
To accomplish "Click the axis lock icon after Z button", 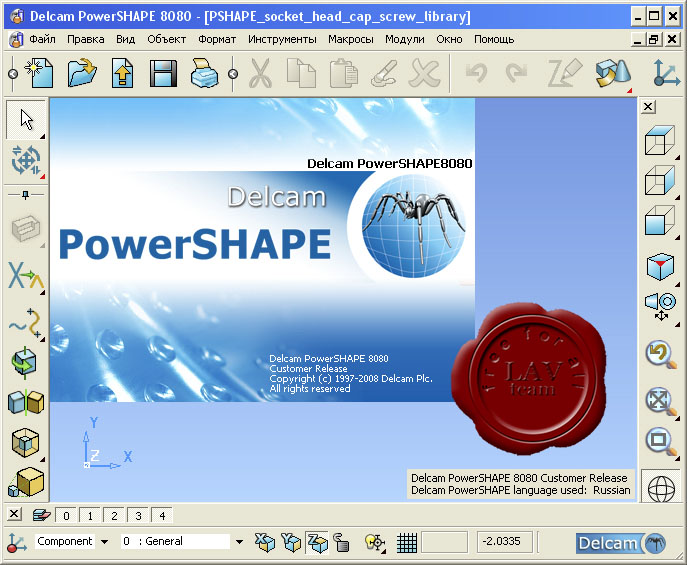I will [342, 543].
